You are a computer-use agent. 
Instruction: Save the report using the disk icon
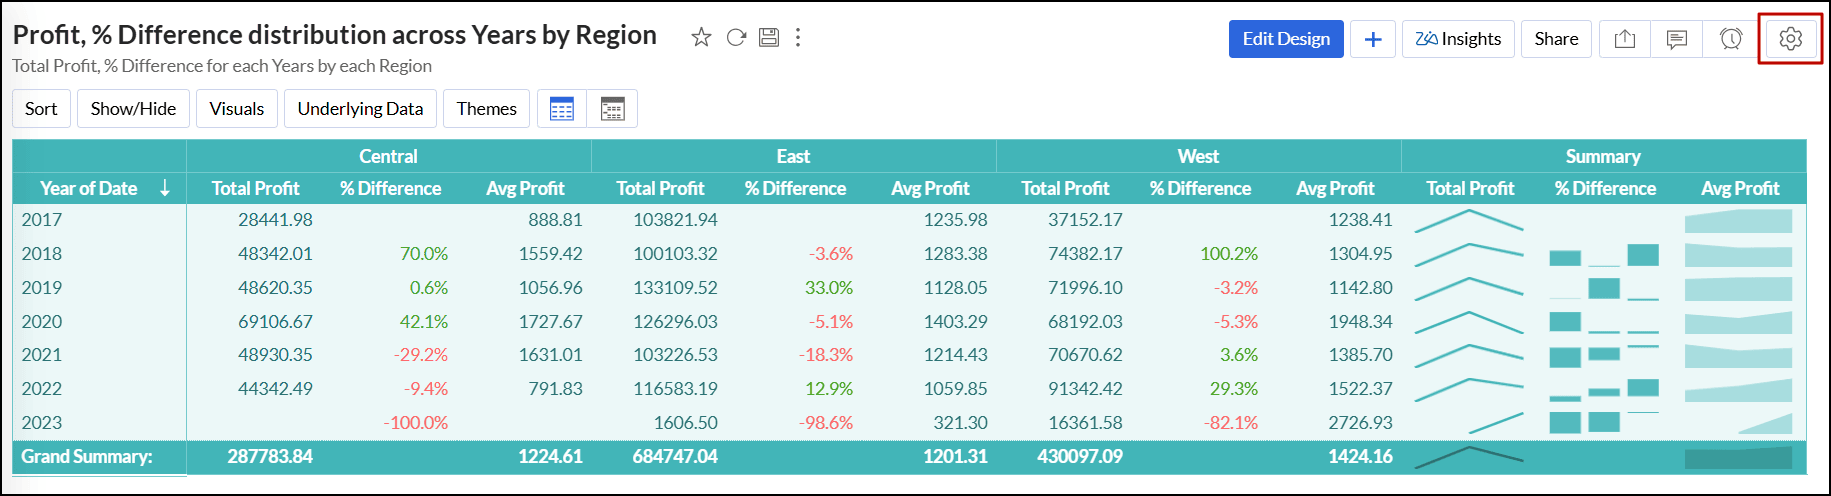[768, 38]
